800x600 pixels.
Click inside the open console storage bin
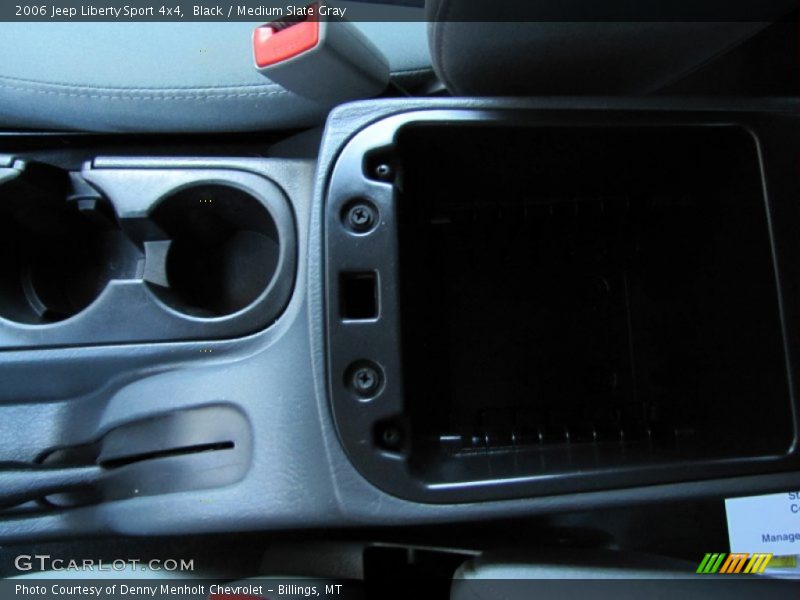[x=590, y=290]
